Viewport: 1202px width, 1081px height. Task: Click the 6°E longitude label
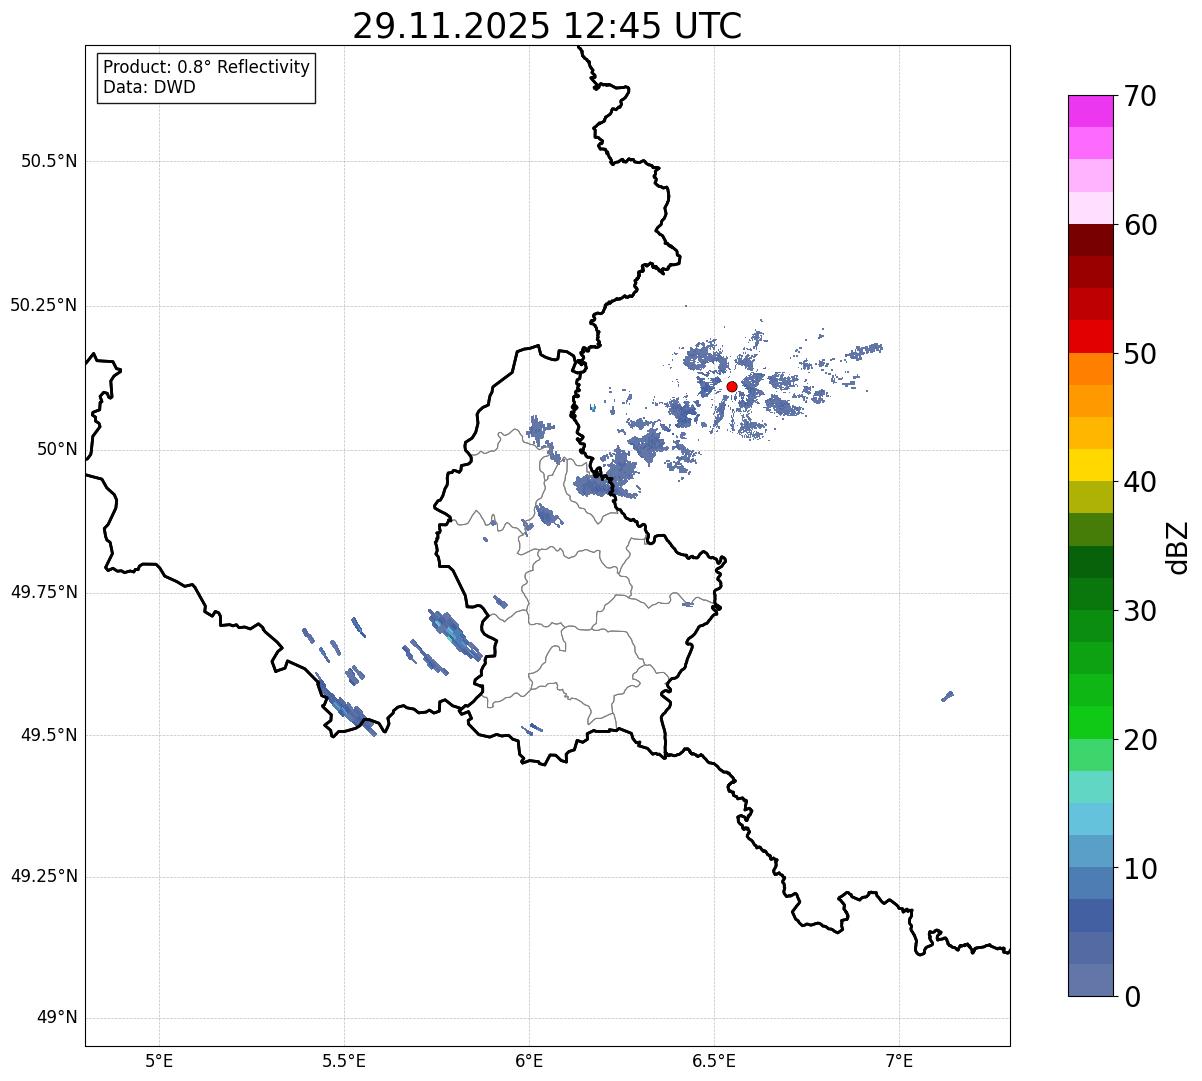pos(529,1060)
